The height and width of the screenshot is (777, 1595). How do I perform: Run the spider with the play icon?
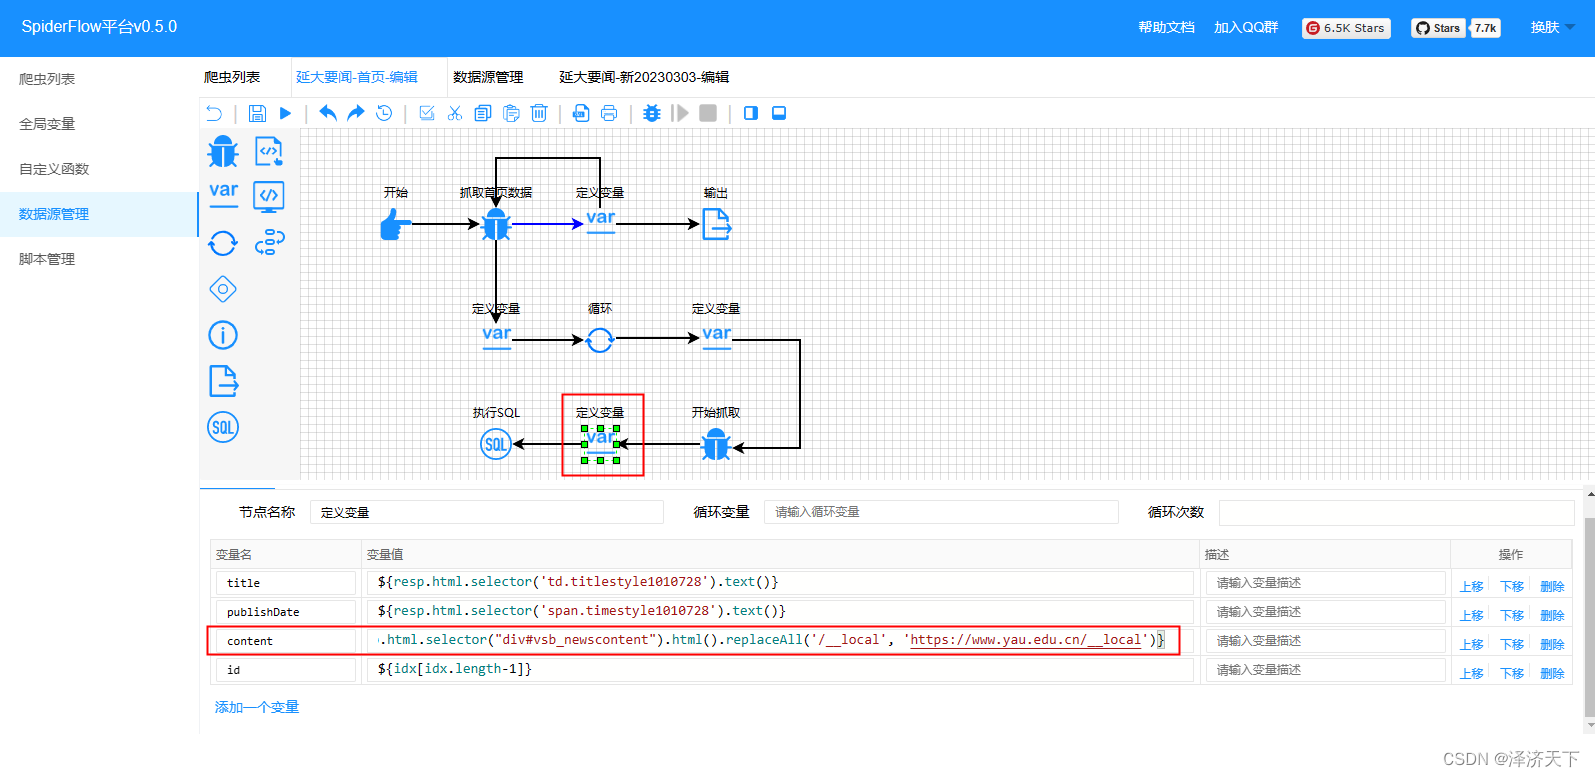click(x=285, y=113)
